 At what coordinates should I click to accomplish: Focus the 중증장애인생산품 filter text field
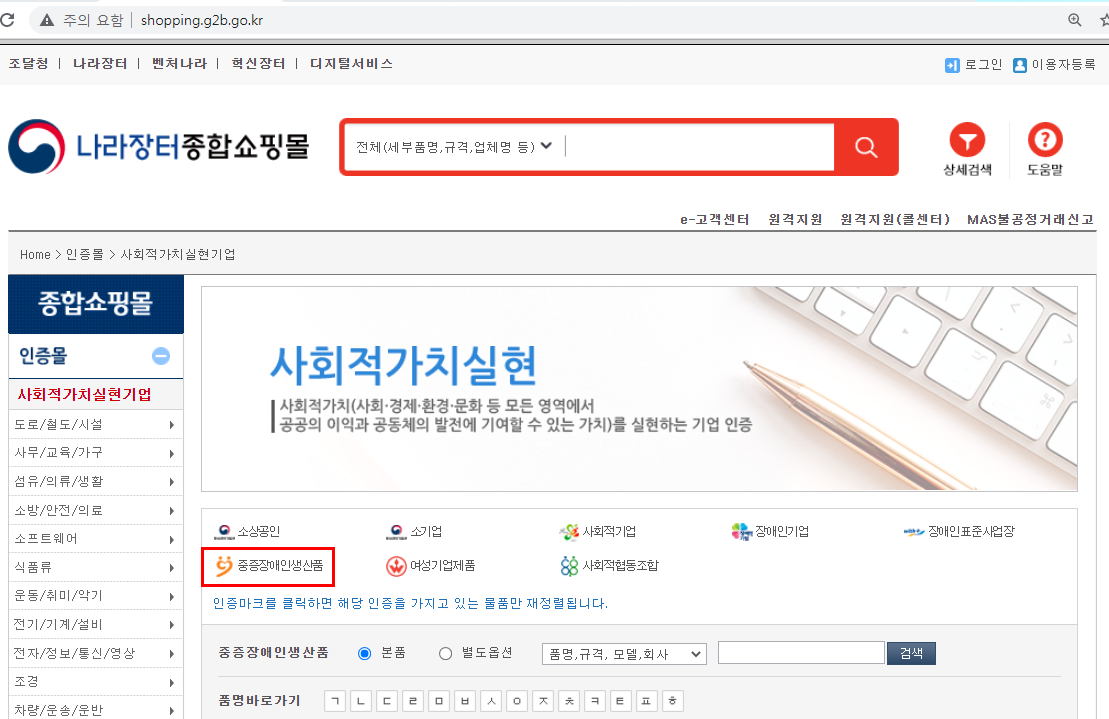point(801,653)
